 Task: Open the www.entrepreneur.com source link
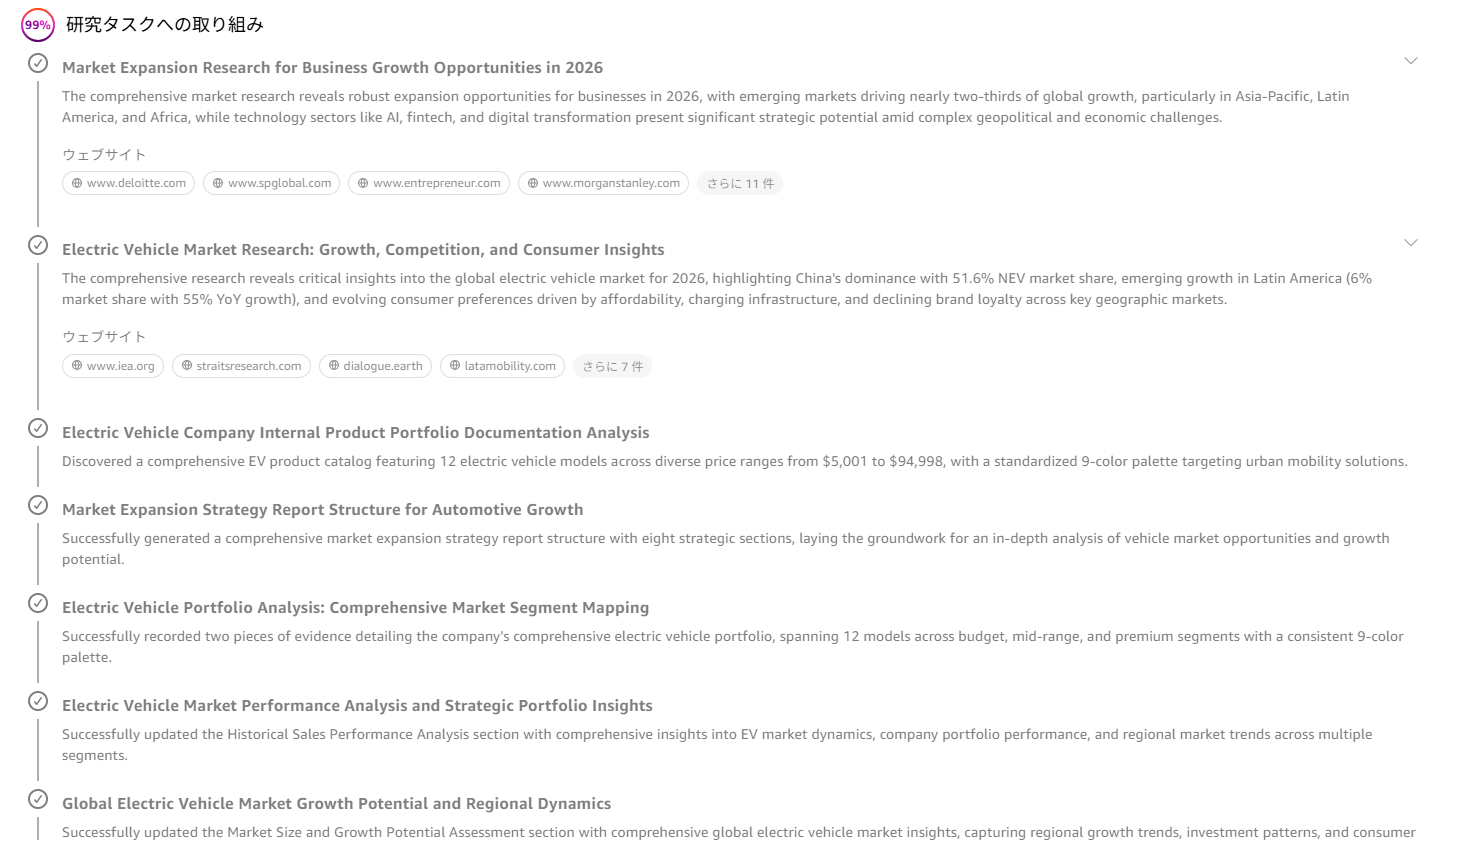point(428,184)
